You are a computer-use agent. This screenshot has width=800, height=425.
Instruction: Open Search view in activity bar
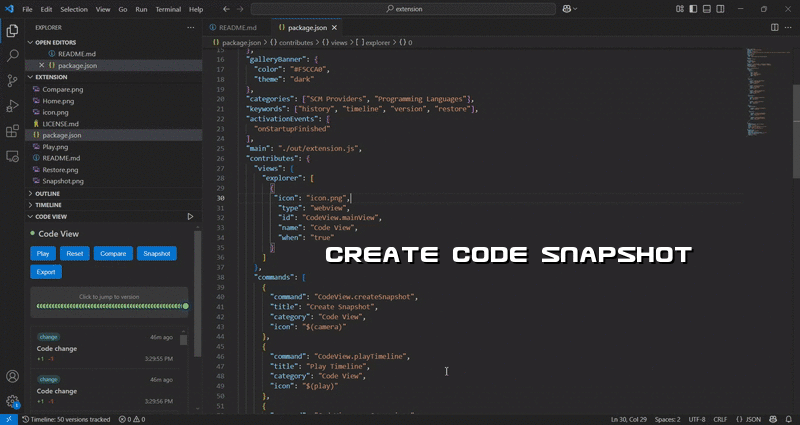tap(12, 56)
